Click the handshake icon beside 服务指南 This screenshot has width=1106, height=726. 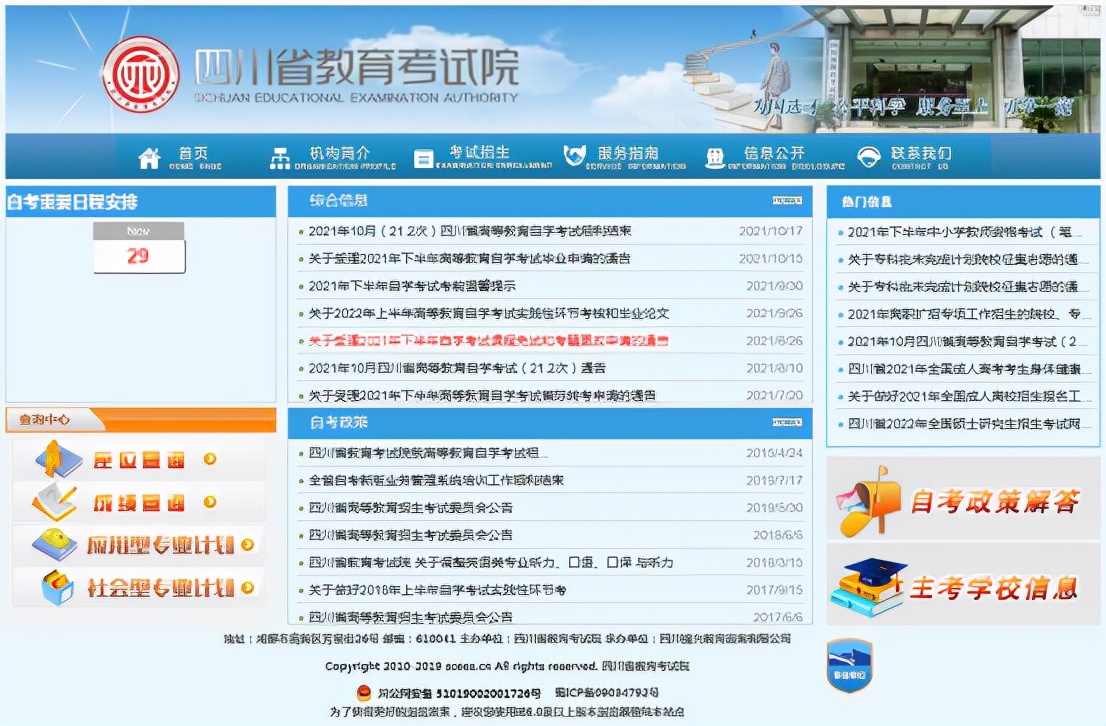pyautogui.click(x=574, y=155)
